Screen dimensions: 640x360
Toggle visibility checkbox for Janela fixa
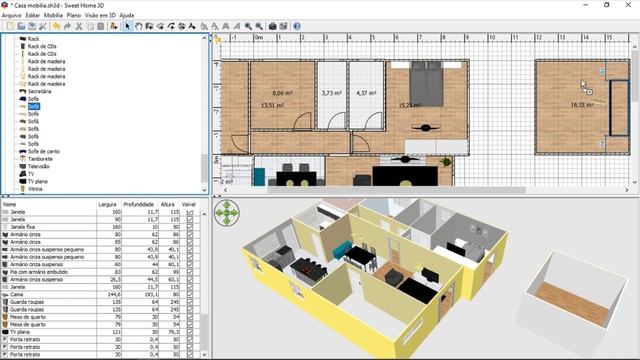point(190,227)
